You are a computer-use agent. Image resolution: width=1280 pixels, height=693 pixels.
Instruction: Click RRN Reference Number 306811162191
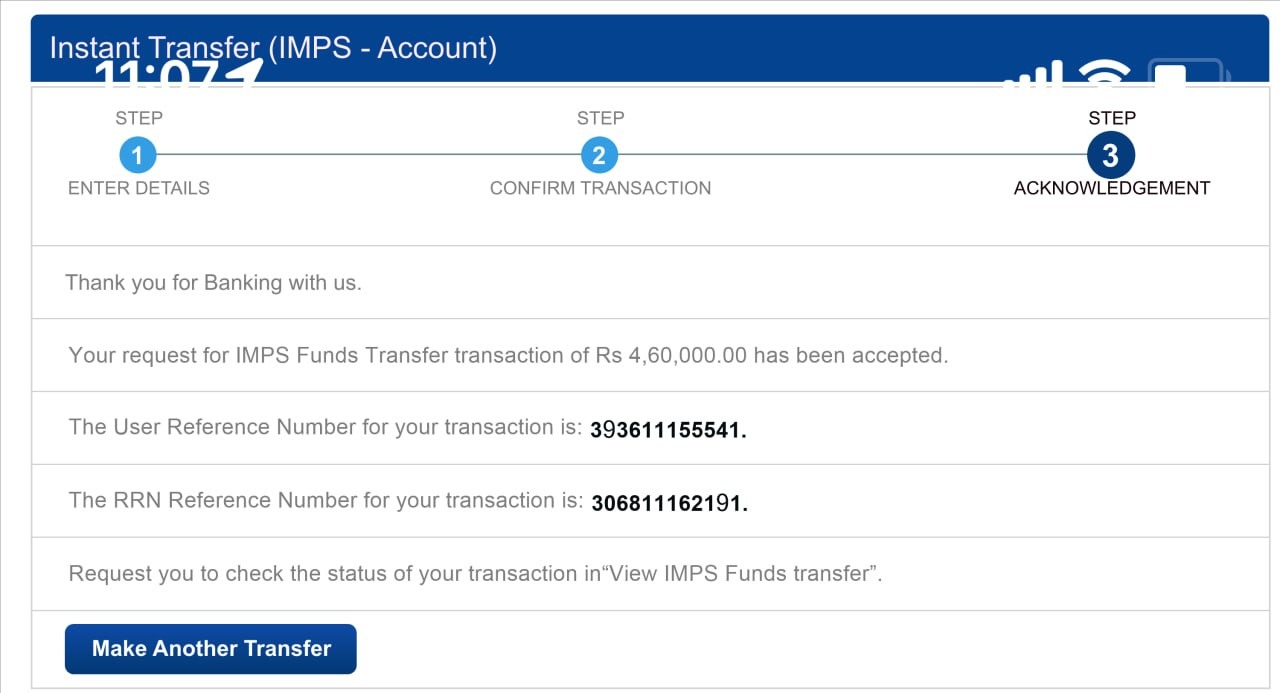tap(669, 503)
